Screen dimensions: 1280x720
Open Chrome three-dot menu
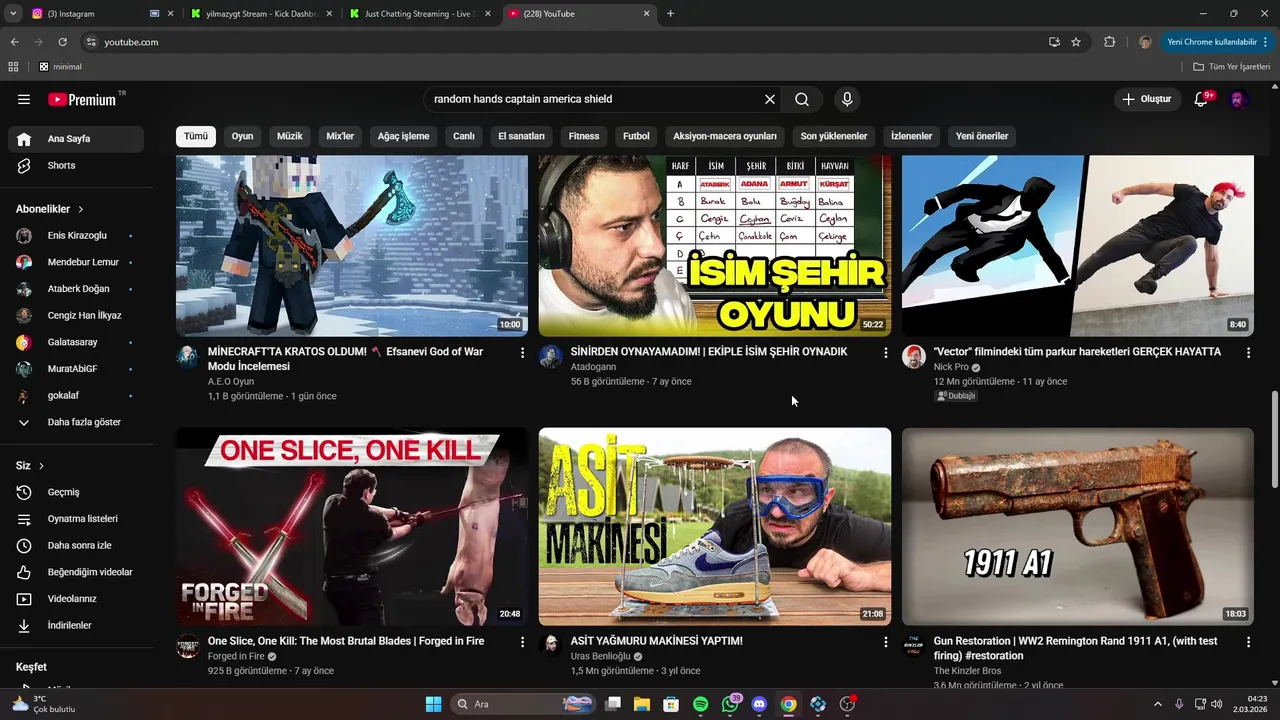click(x=1267, y=42)
